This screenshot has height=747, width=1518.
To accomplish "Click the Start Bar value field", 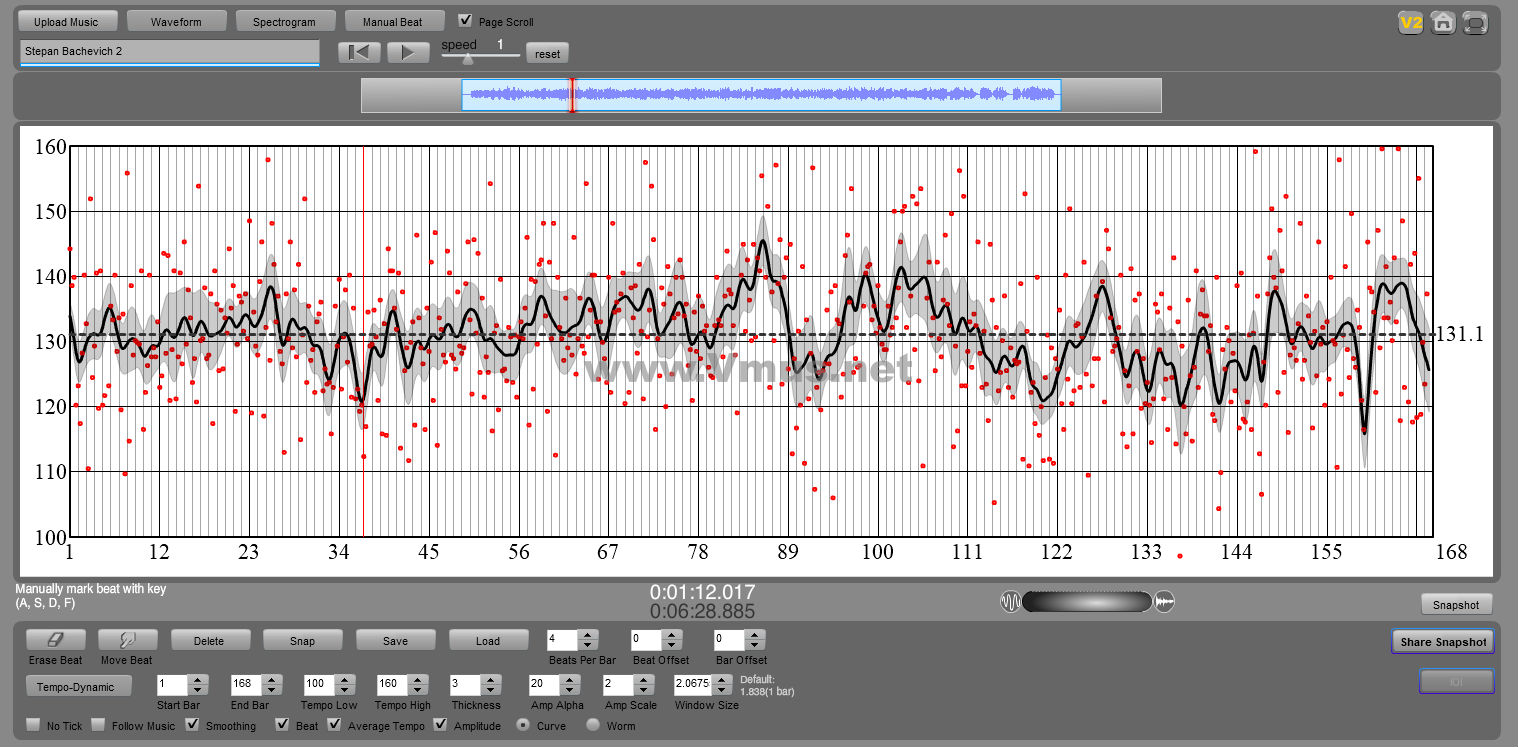I will coord(173,686).
